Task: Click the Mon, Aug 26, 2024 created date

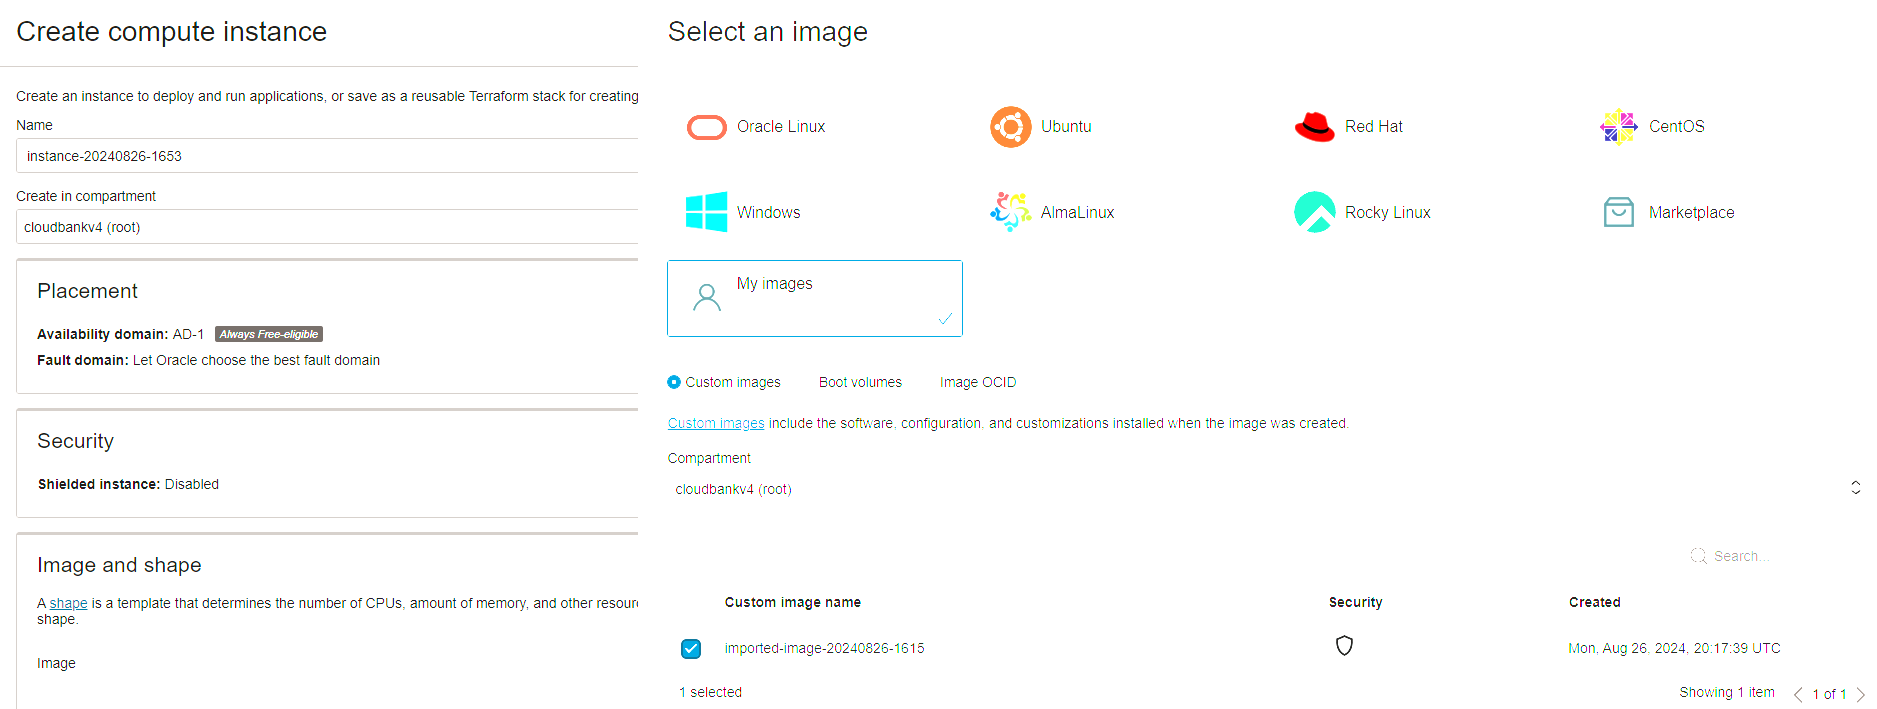Action: [1675, 648]
